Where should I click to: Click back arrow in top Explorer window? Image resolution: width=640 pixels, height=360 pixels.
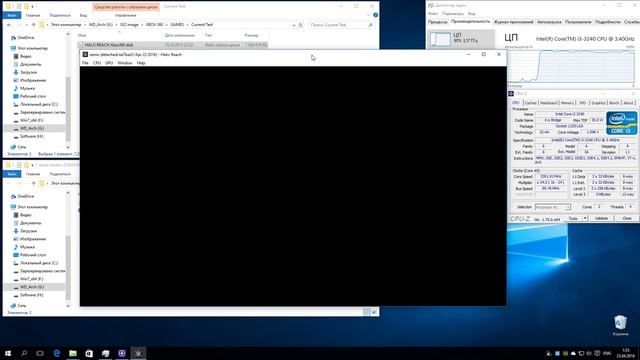pos(9,25)
